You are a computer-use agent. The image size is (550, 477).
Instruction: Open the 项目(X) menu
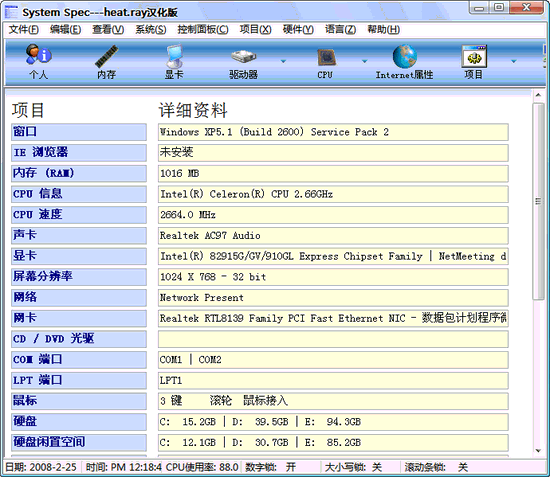tap(255, 29)
